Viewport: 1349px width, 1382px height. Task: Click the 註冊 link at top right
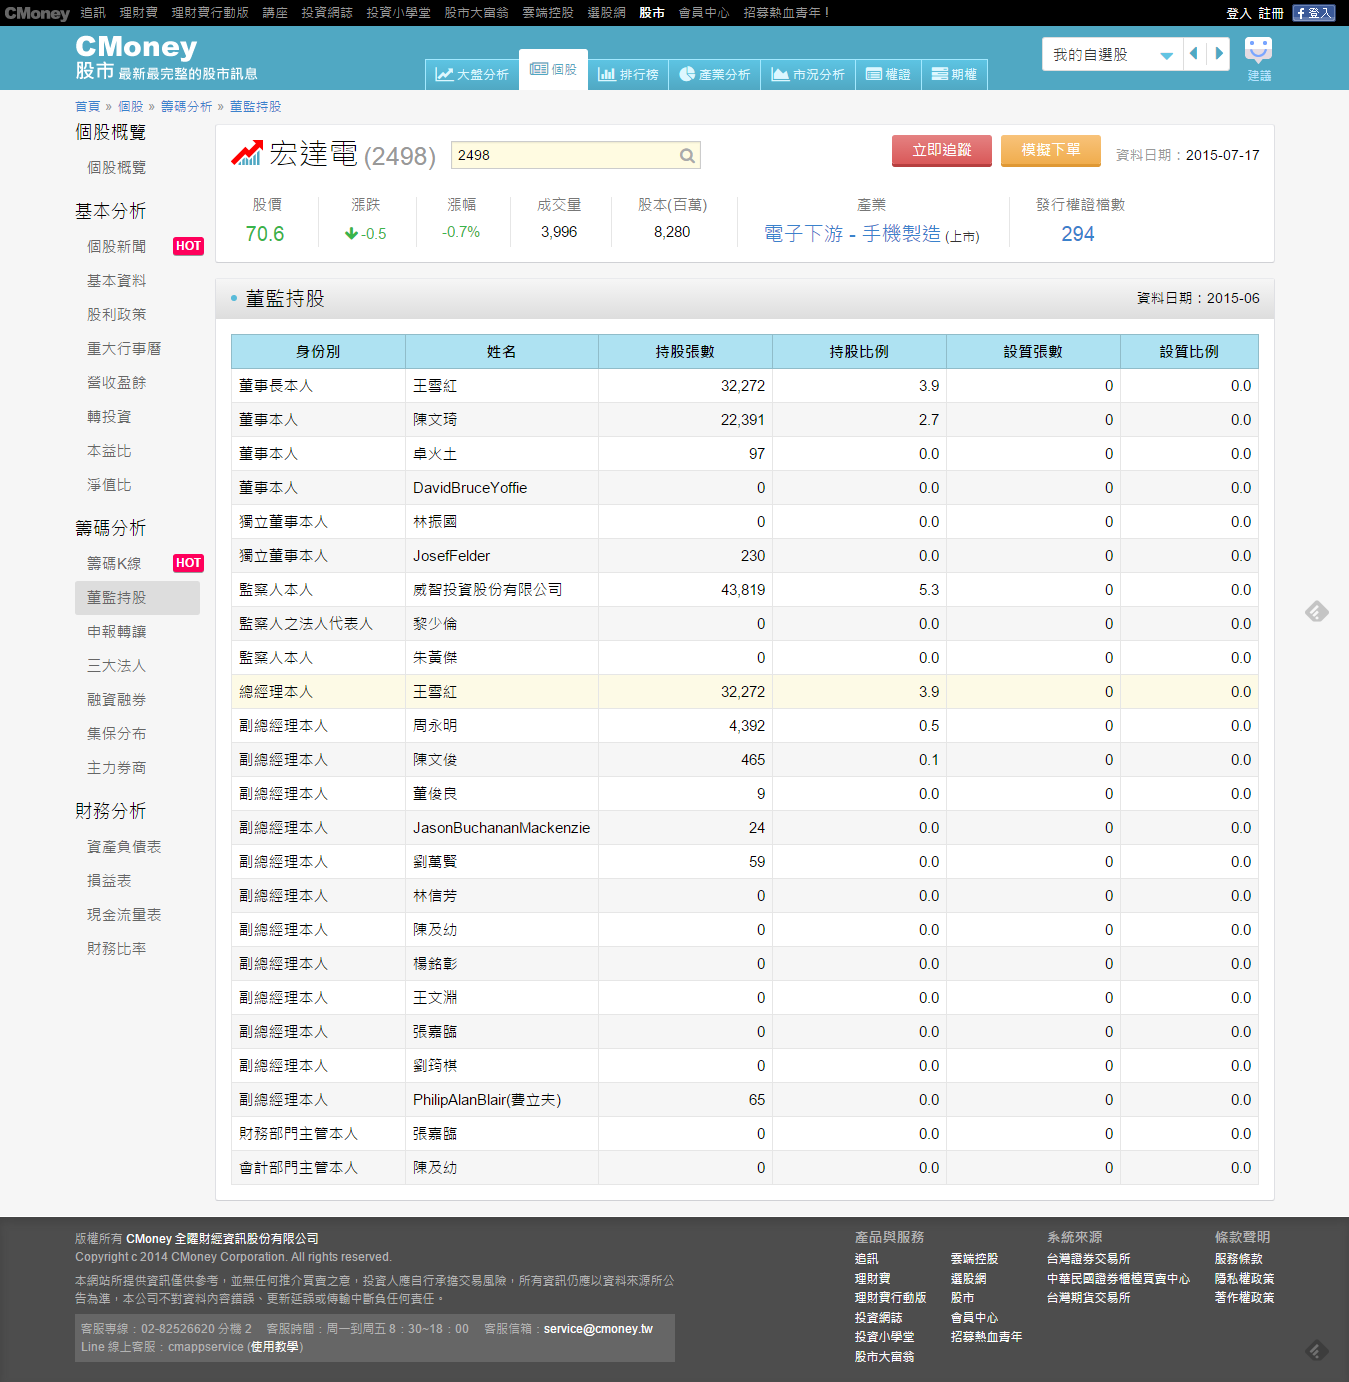1271,13
